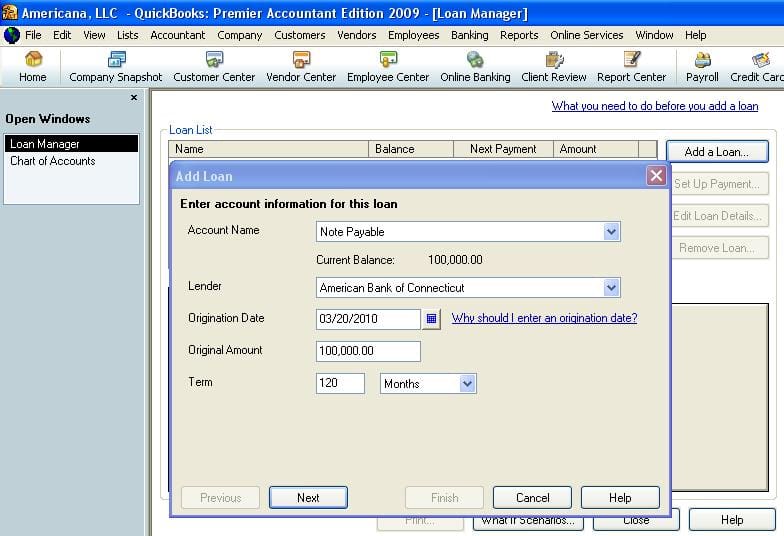Click the Original Amount input field
Image resolution: width=784 pixels, height=536 pixels.
coord(368,351)
